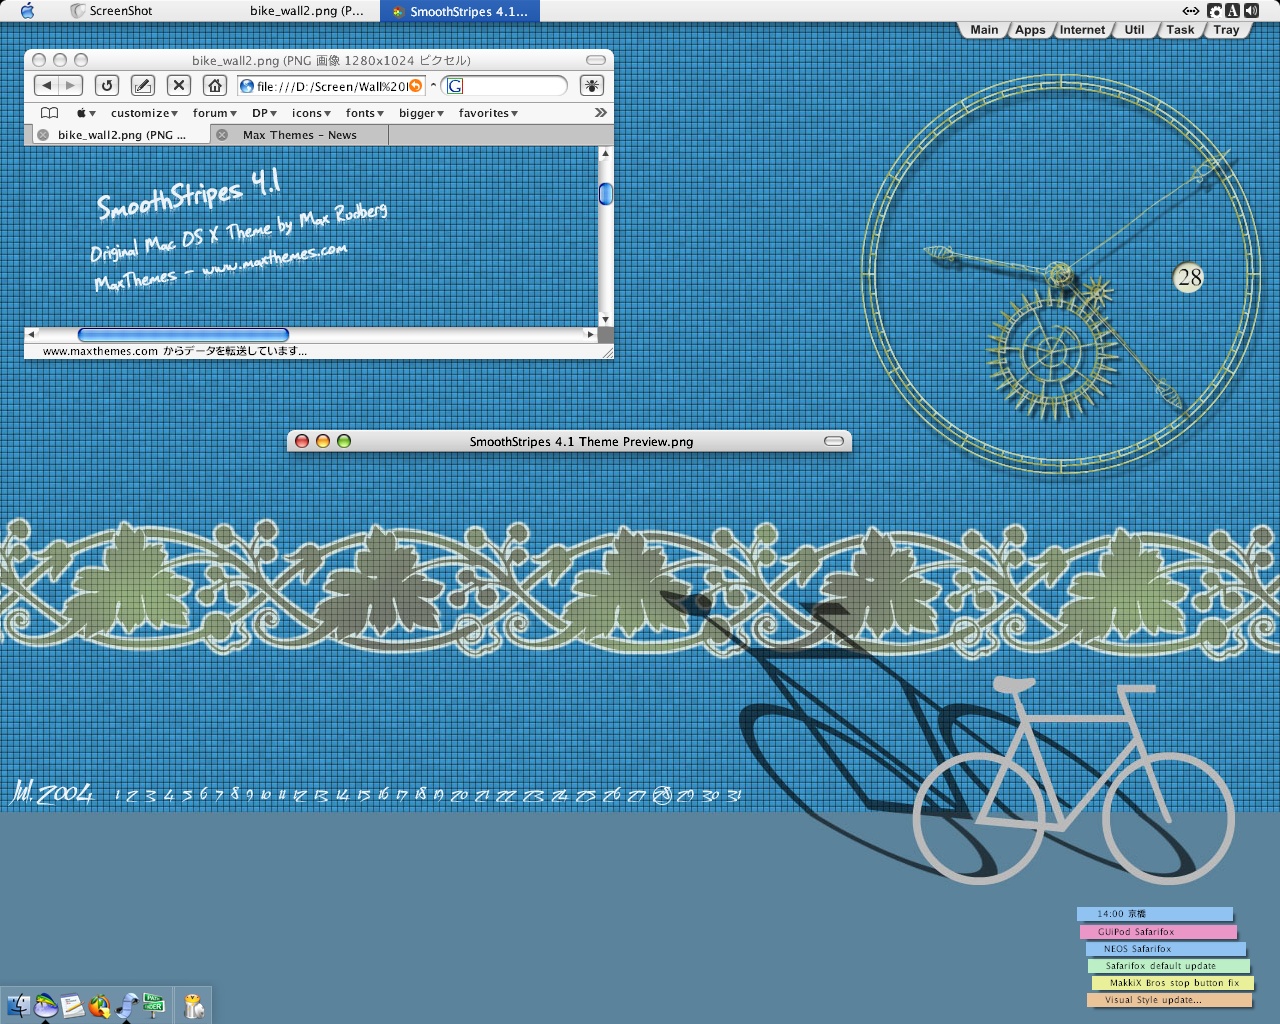Expand the customize bookmarks dropdown
Screen dimensions: 1280x1024
pos(144,113)
